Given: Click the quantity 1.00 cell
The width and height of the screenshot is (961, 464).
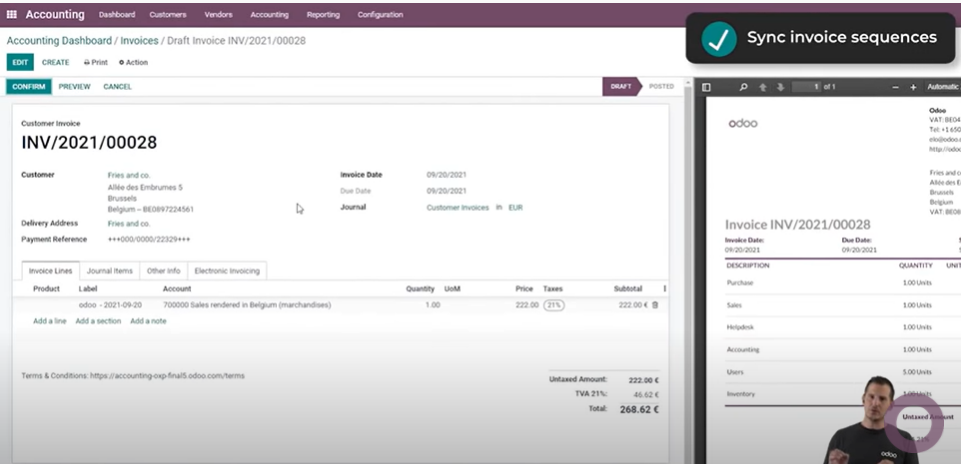Looking at the screenshot, I should coord(433,305).
